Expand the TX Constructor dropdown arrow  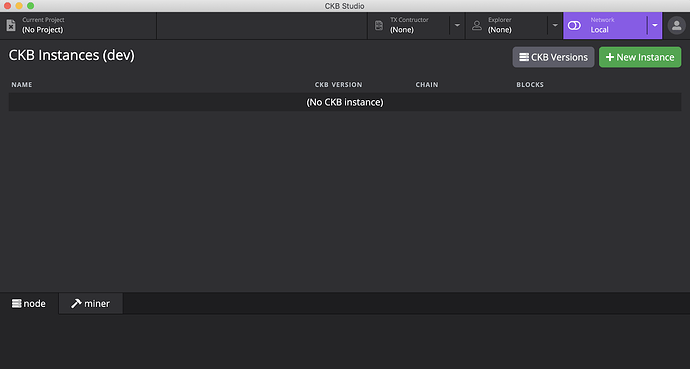(457, 26)
